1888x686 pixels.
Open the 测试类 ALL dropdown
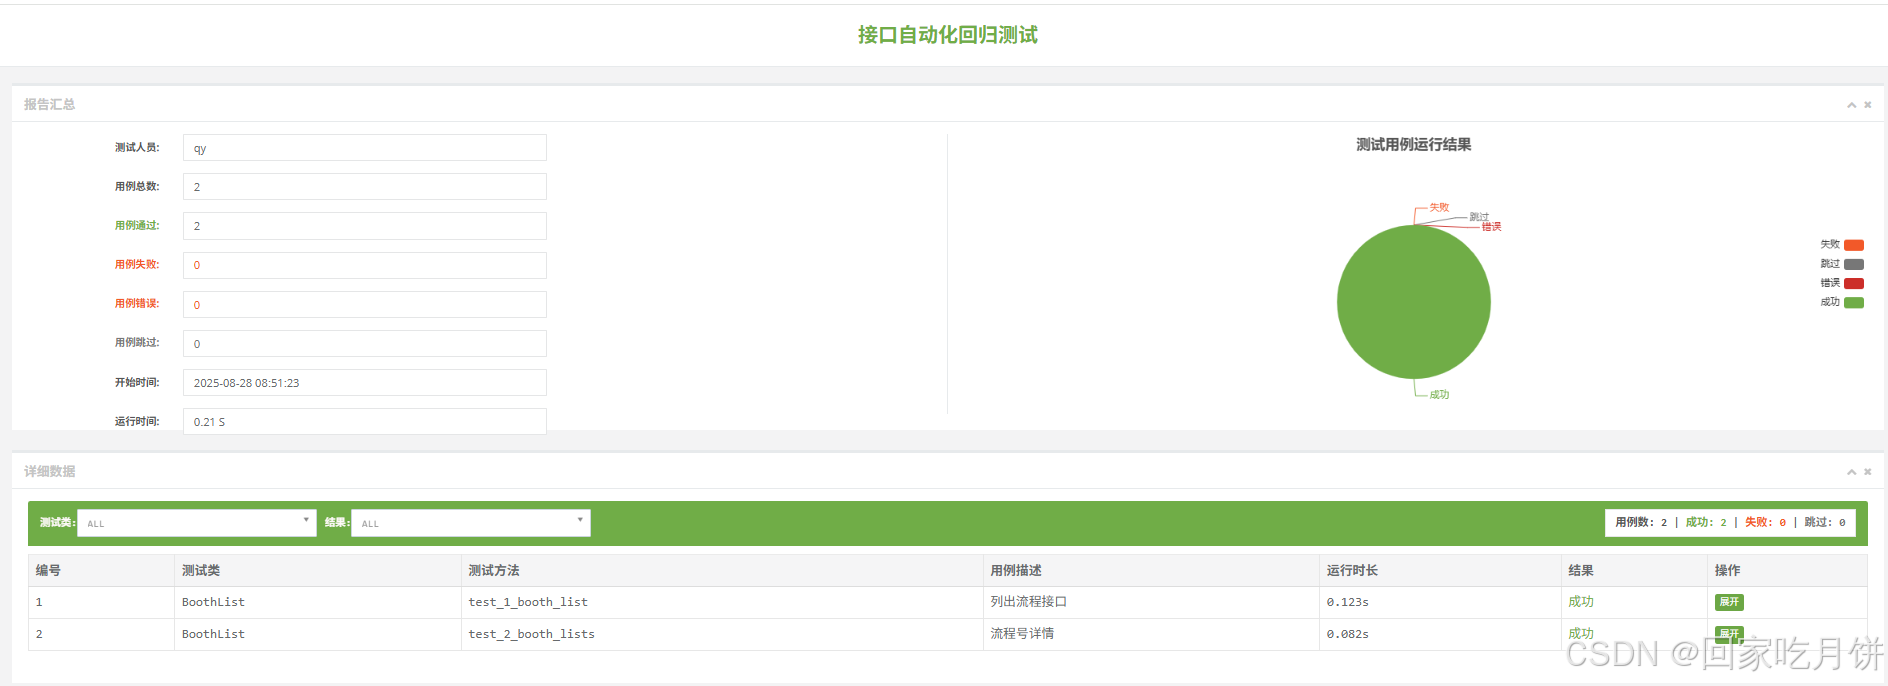(197, 523)
